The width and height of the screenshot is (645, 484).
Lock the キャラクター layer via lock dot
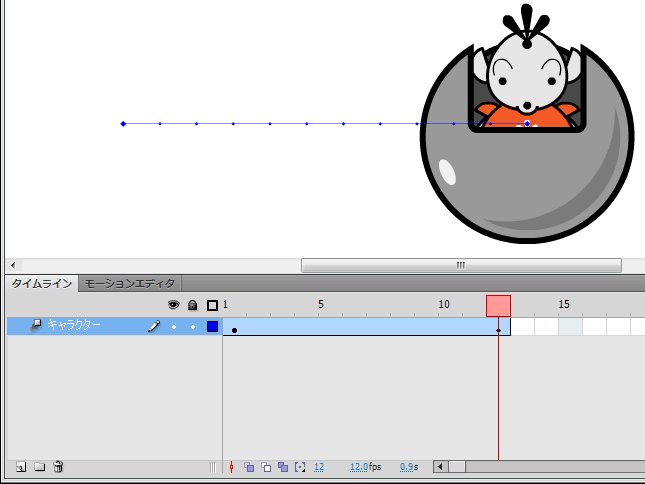click(193, 326)
